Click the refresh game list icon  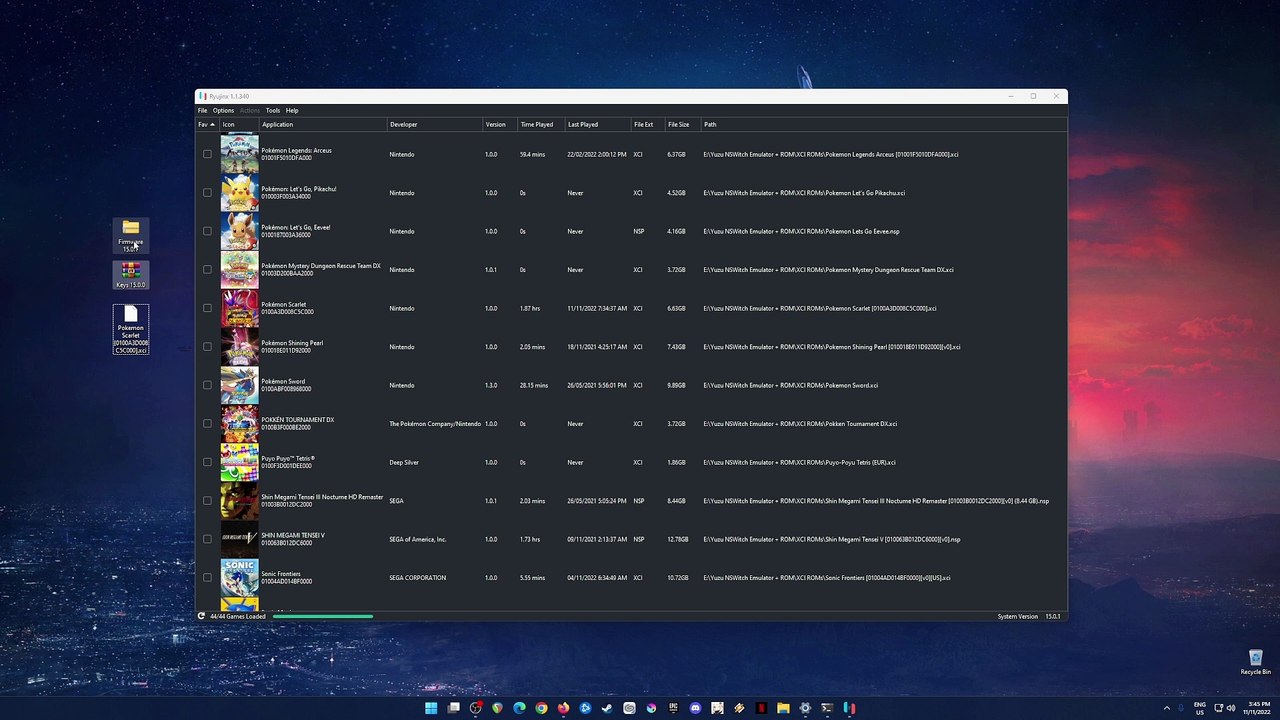(x=201, y=616)
